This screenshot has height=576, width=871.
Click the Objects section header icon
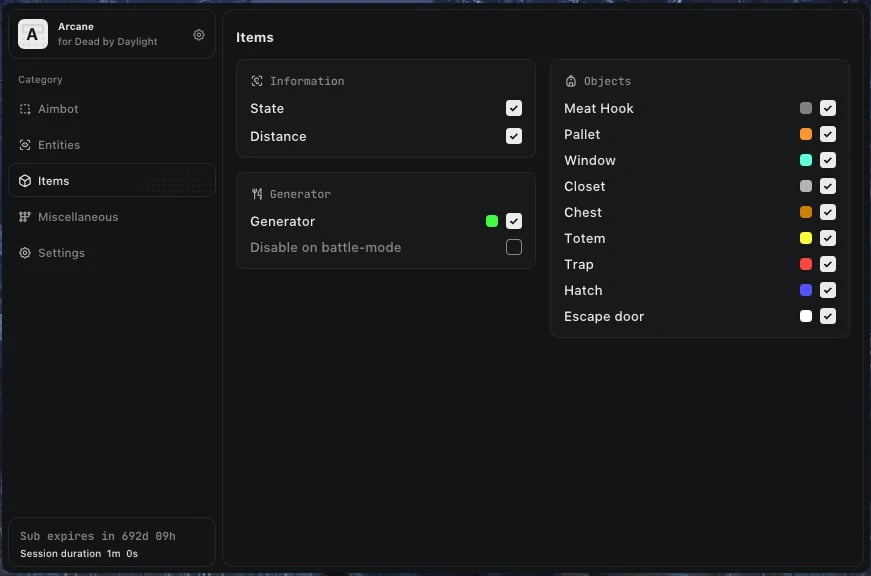[x=571, y=81]
